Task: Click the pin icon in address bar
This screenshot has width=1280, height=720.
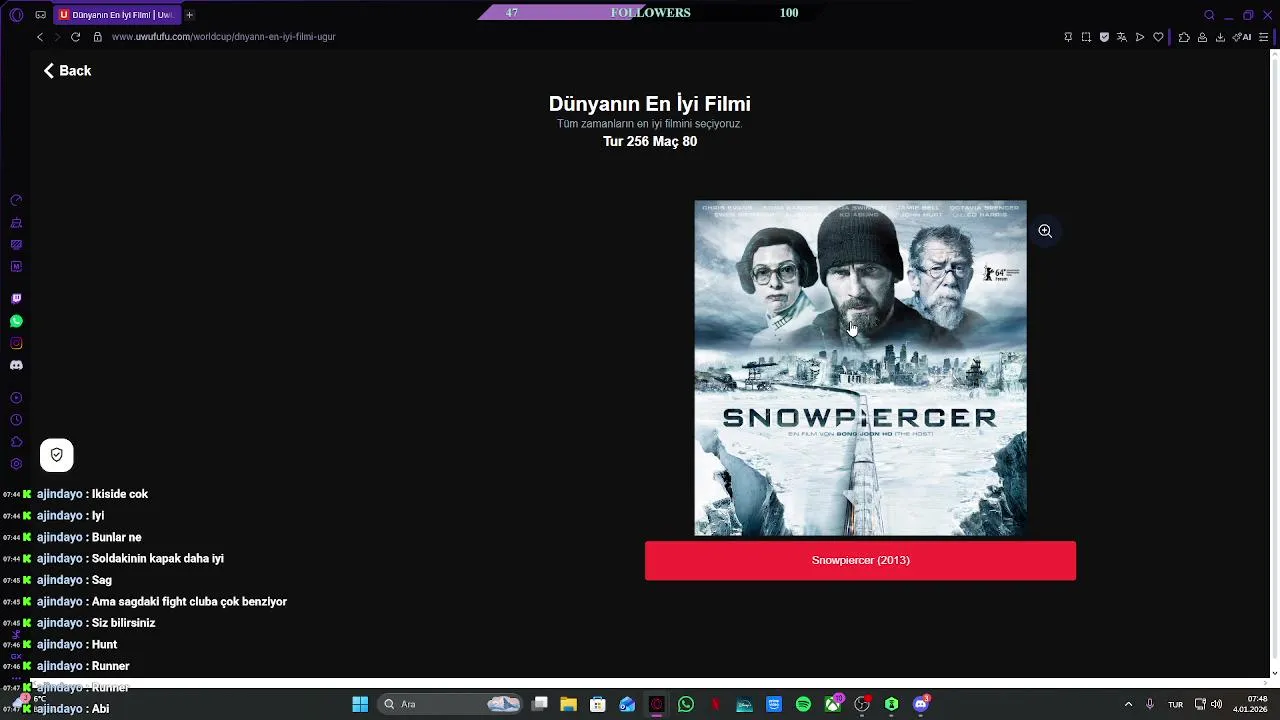Action: (x=1068, y=37)
